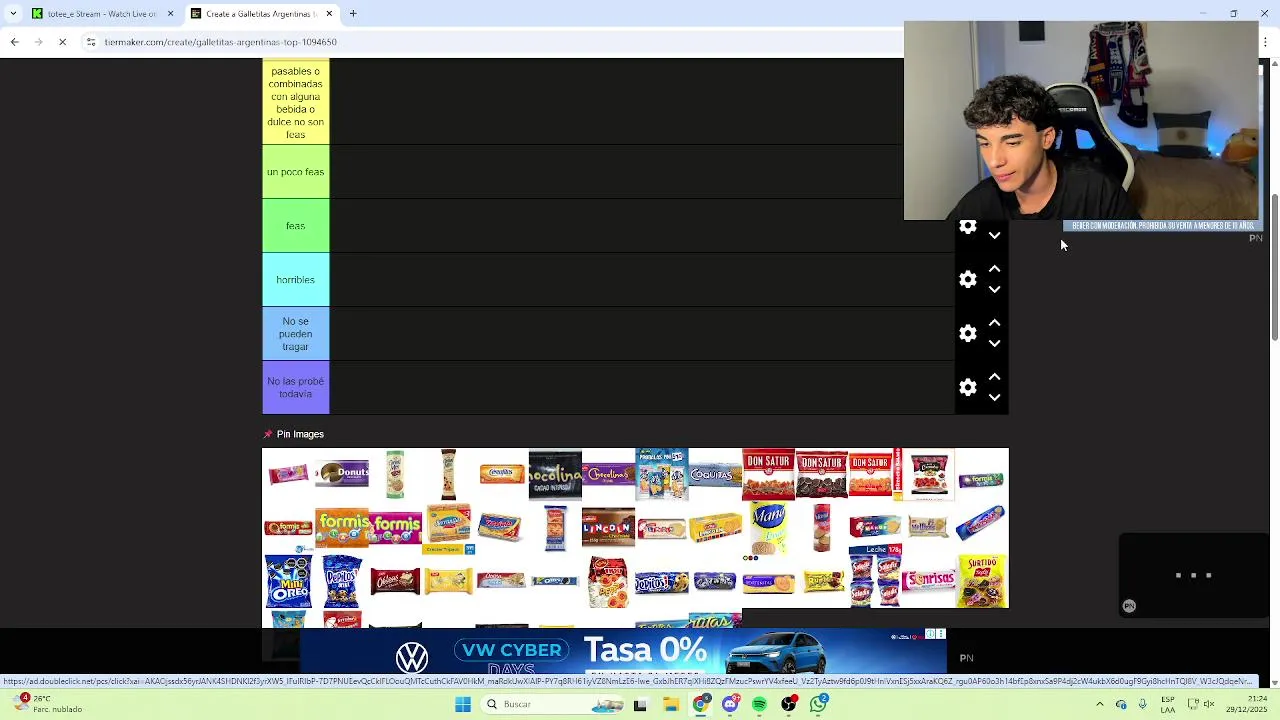This screenshot has width=1280, height=720.
Task: Close the VW banner ad
Action: pos(940,634)
